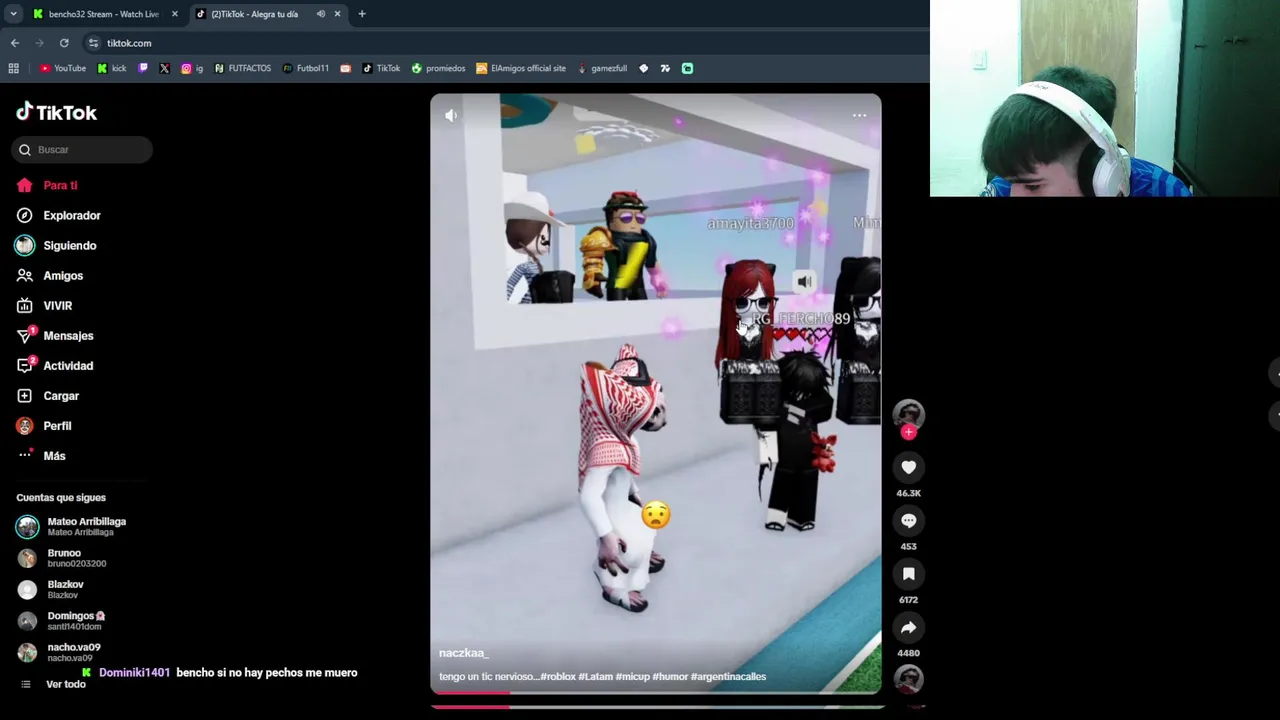The width and height of the screenshot is (1280, 720).
Task: Open the Siguiendo feed
Action: tap(56, 245)
